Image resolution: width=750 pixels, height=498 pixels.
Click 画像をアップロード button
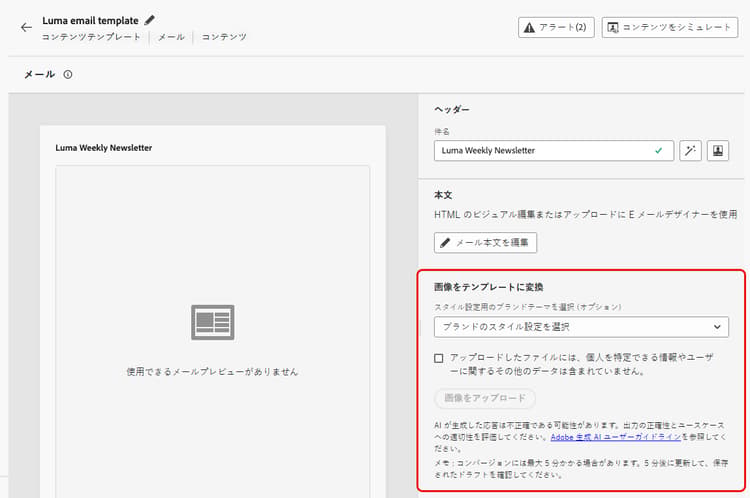click(485, 398)
